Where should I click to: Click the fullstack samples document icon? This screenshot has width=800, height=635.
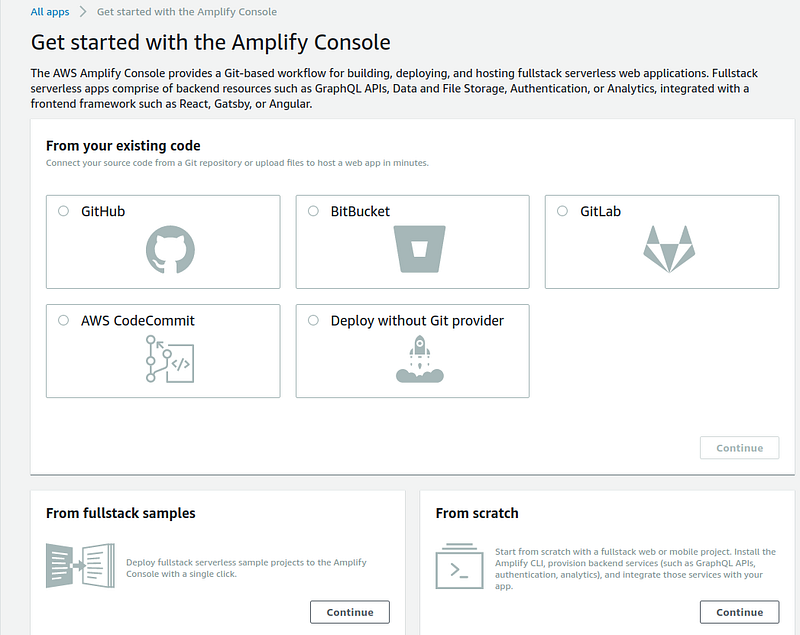click(x=79, y=565)
